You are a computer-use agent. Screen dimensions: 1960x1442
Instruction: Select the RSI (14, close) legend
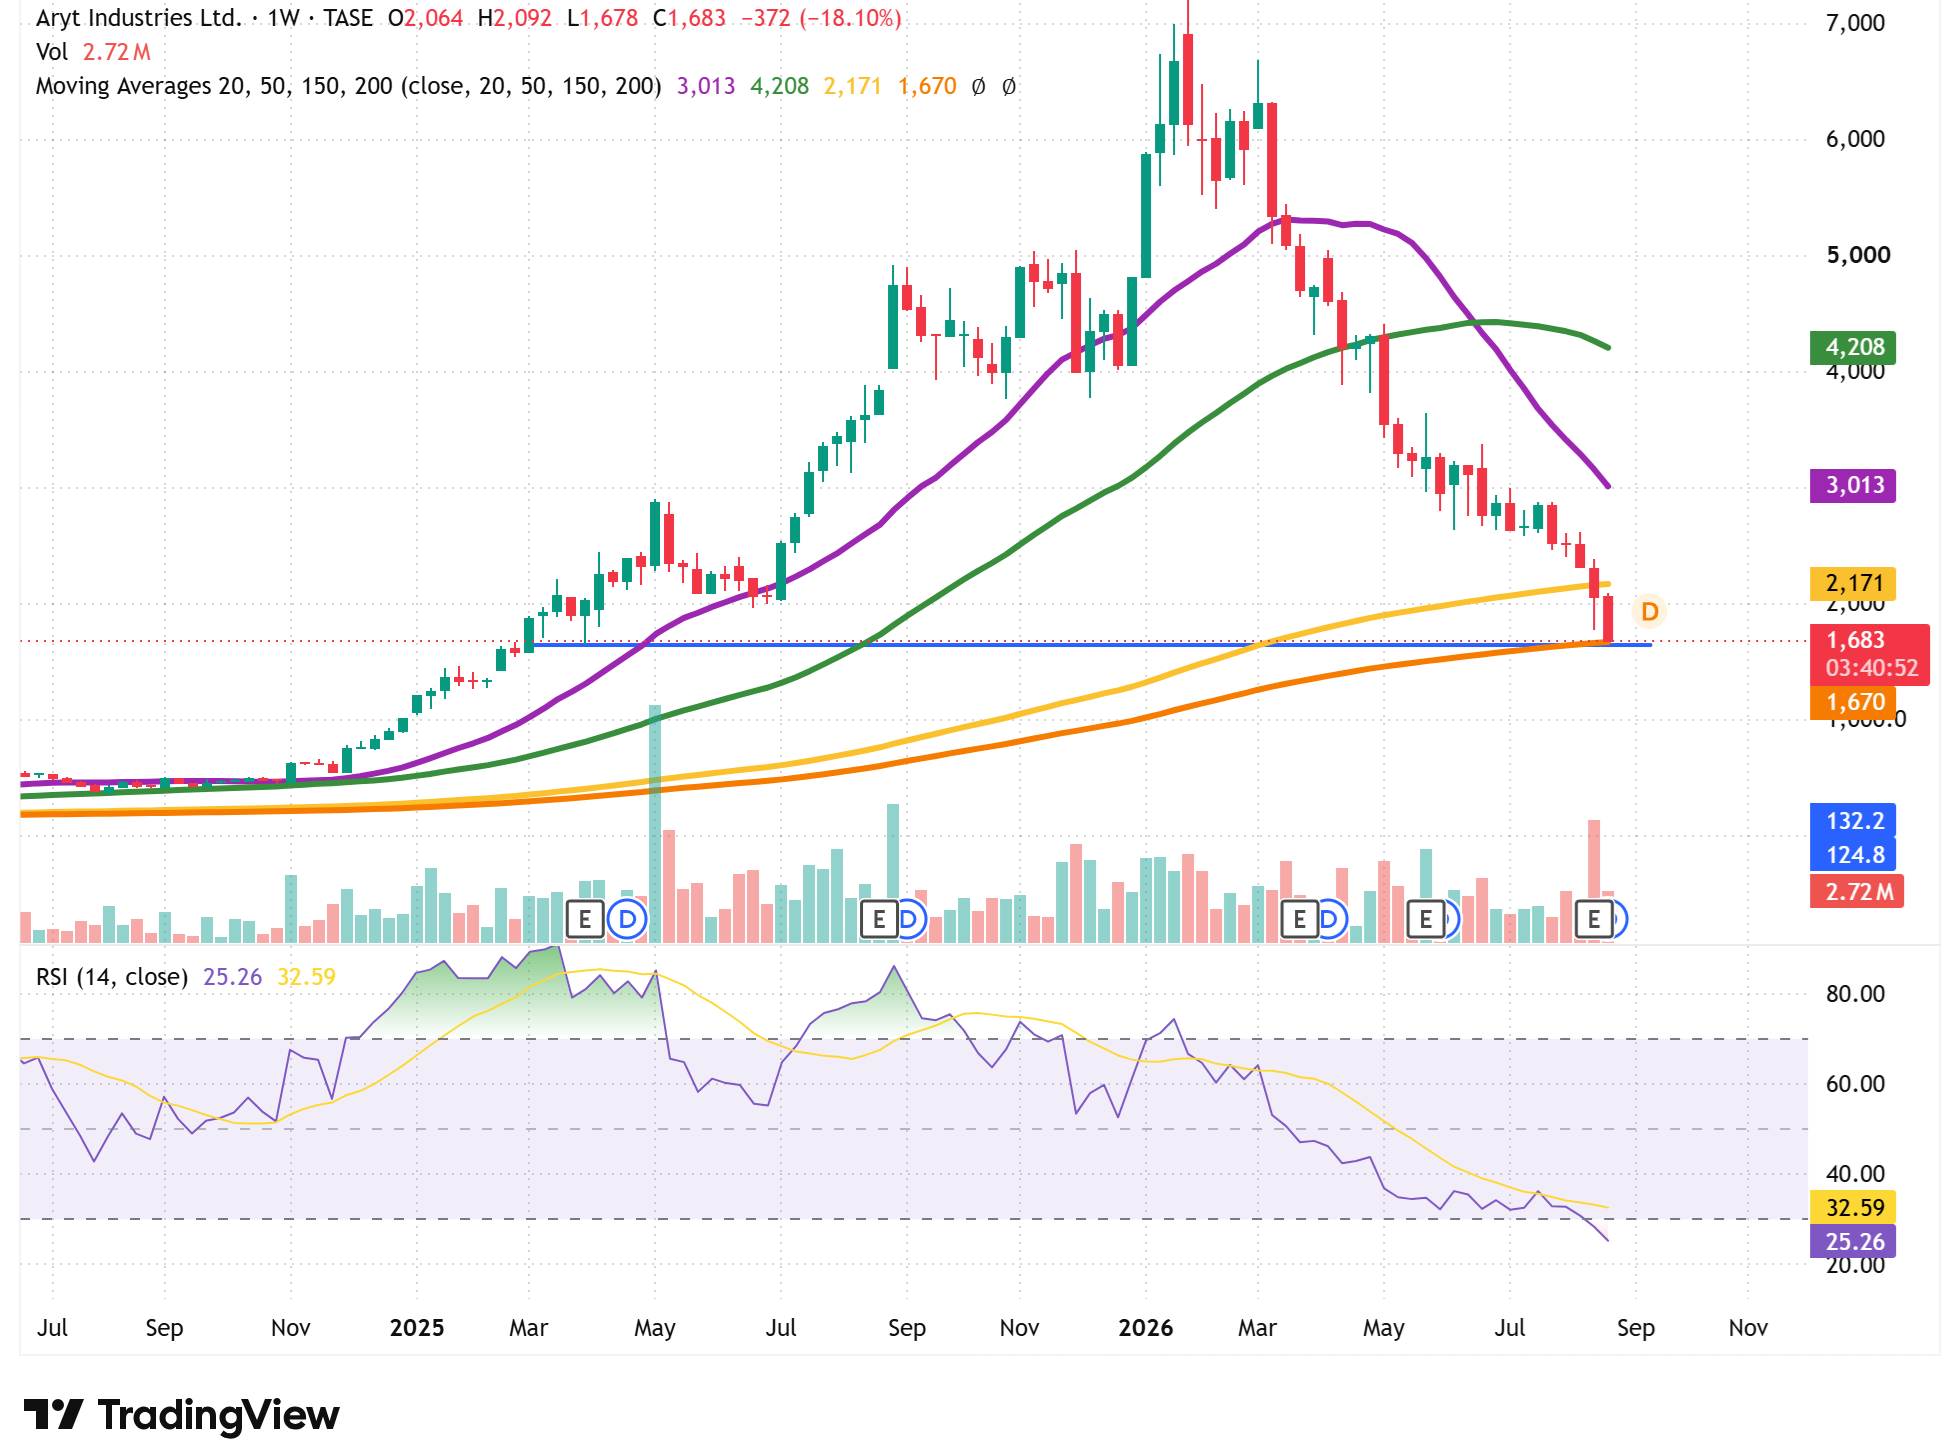[x=112, y=977]
